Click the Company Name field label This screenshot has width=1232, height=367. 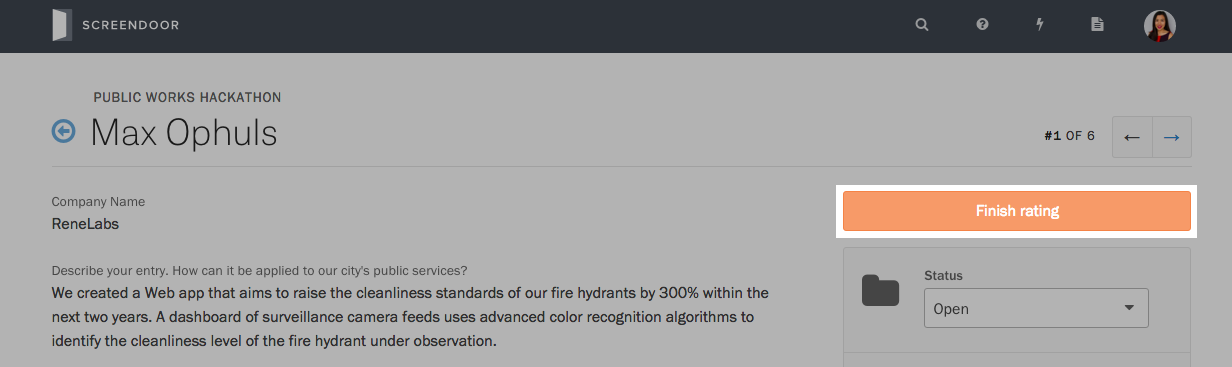pos(98,202)
